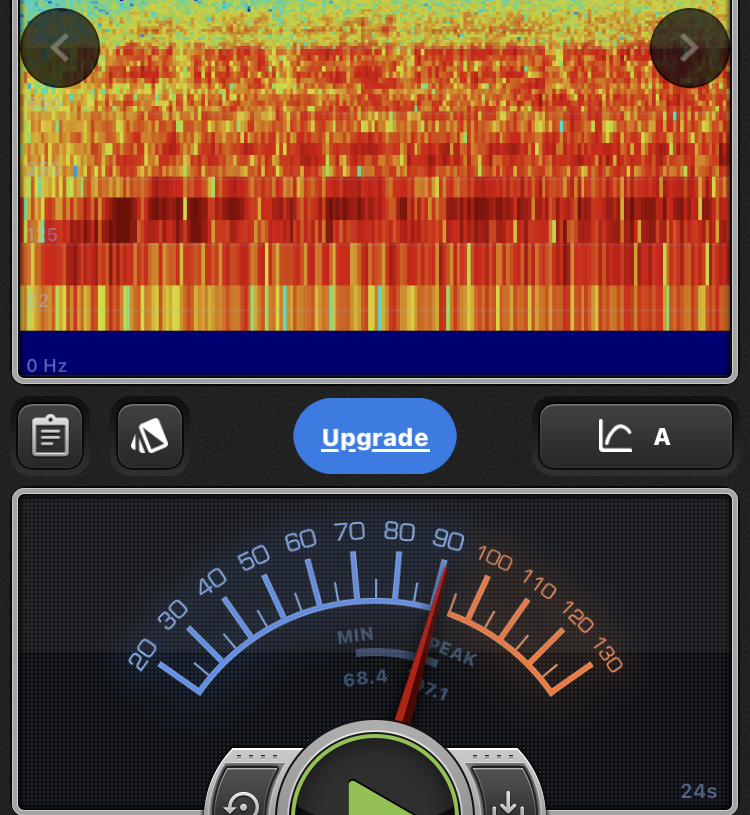The height and width of the screenshot is (815, 750).
Task: Click the 90 mark on gauge
Action: click(x=448, y=540)
